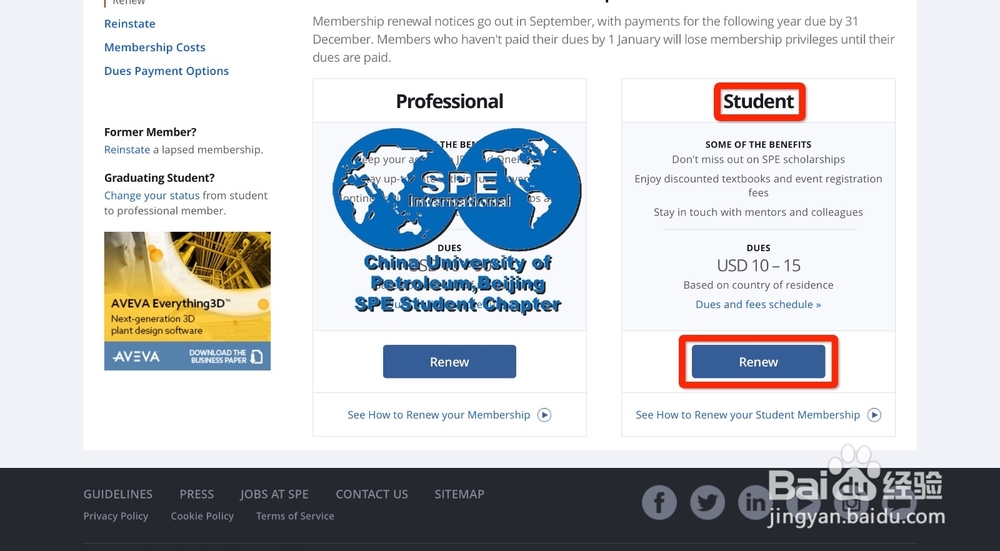Open Membership Costs in the sidebar

155,47
